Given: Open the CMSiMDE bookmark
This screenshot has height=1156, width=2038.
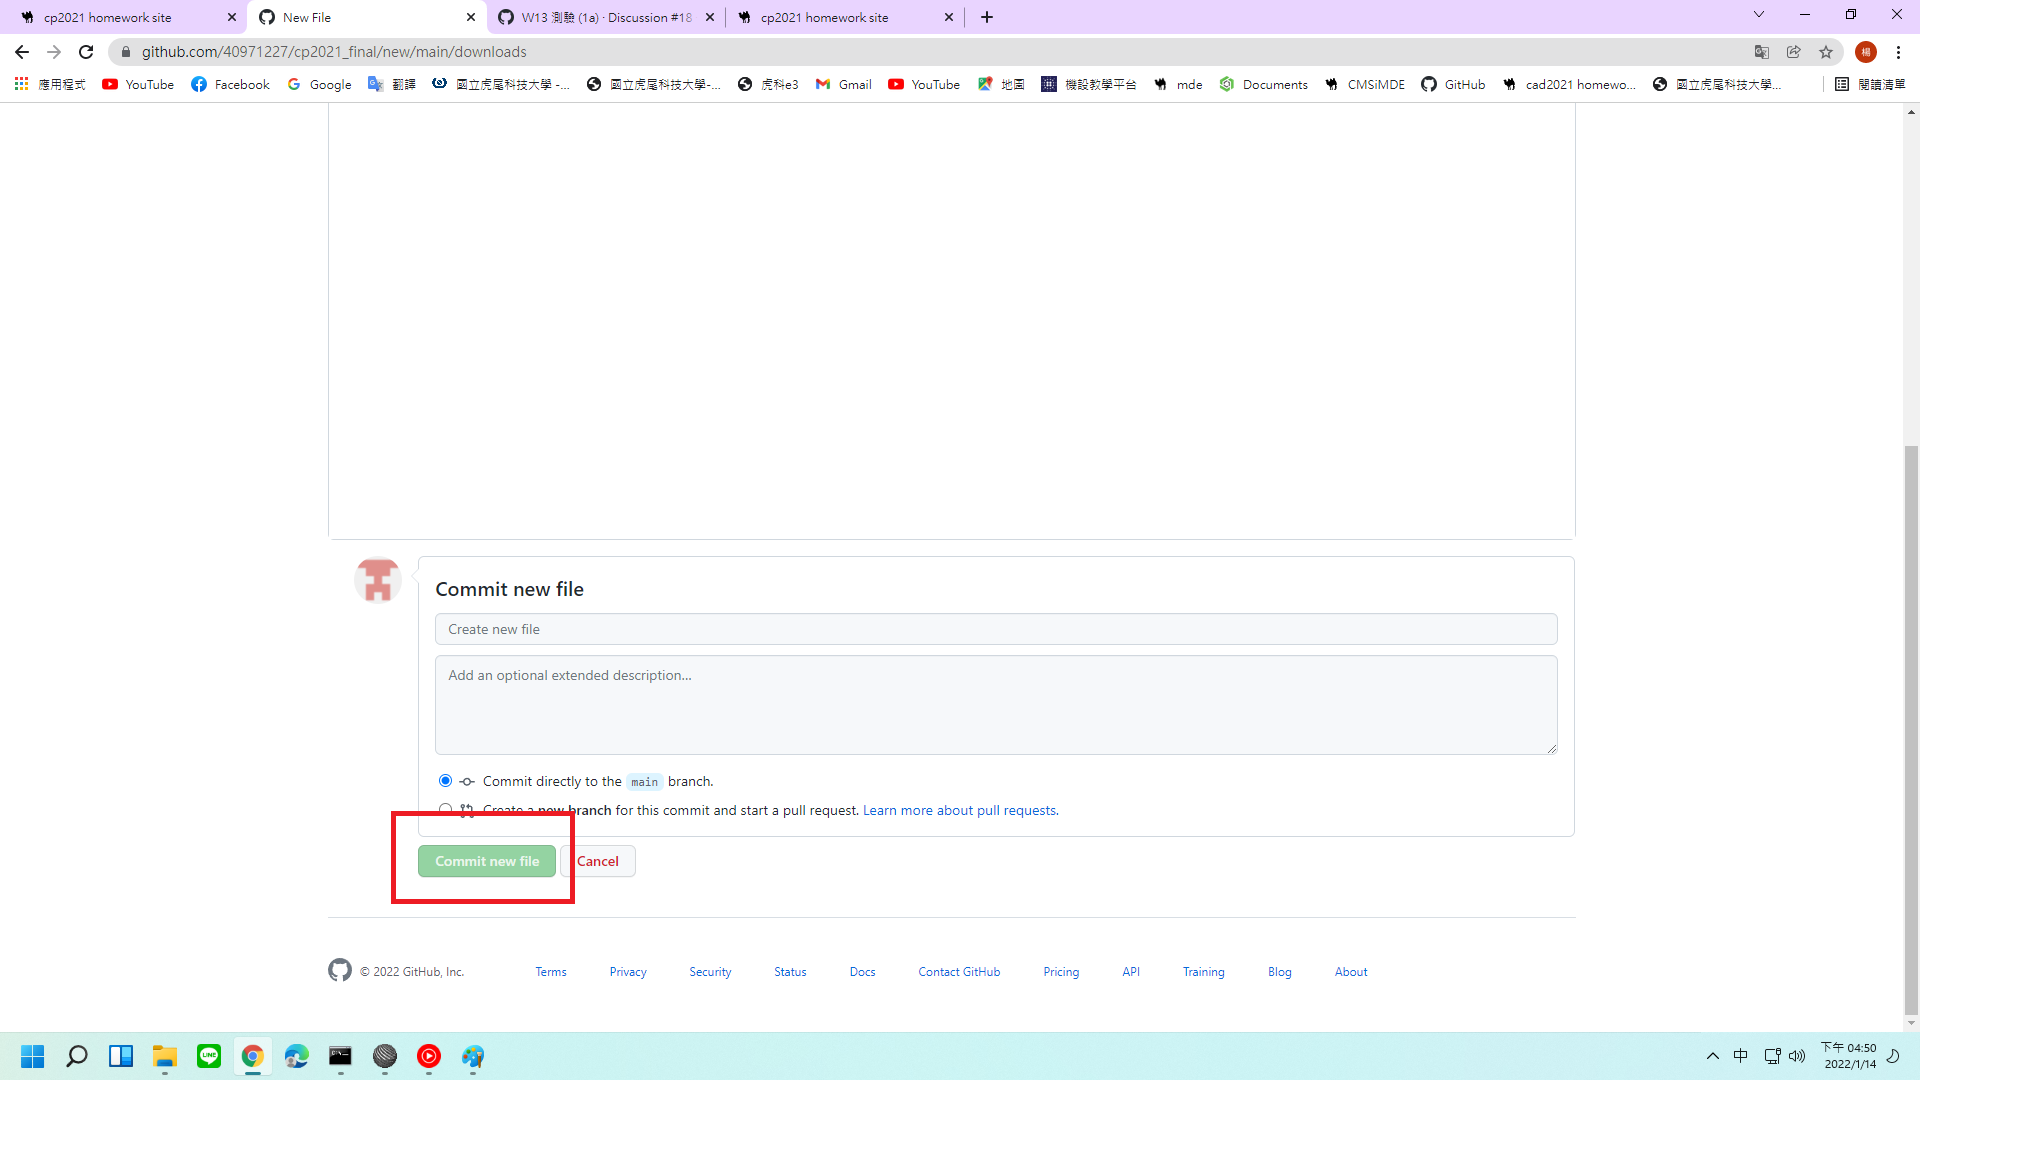Looking at the screenshot, I should coord(1364,84).
